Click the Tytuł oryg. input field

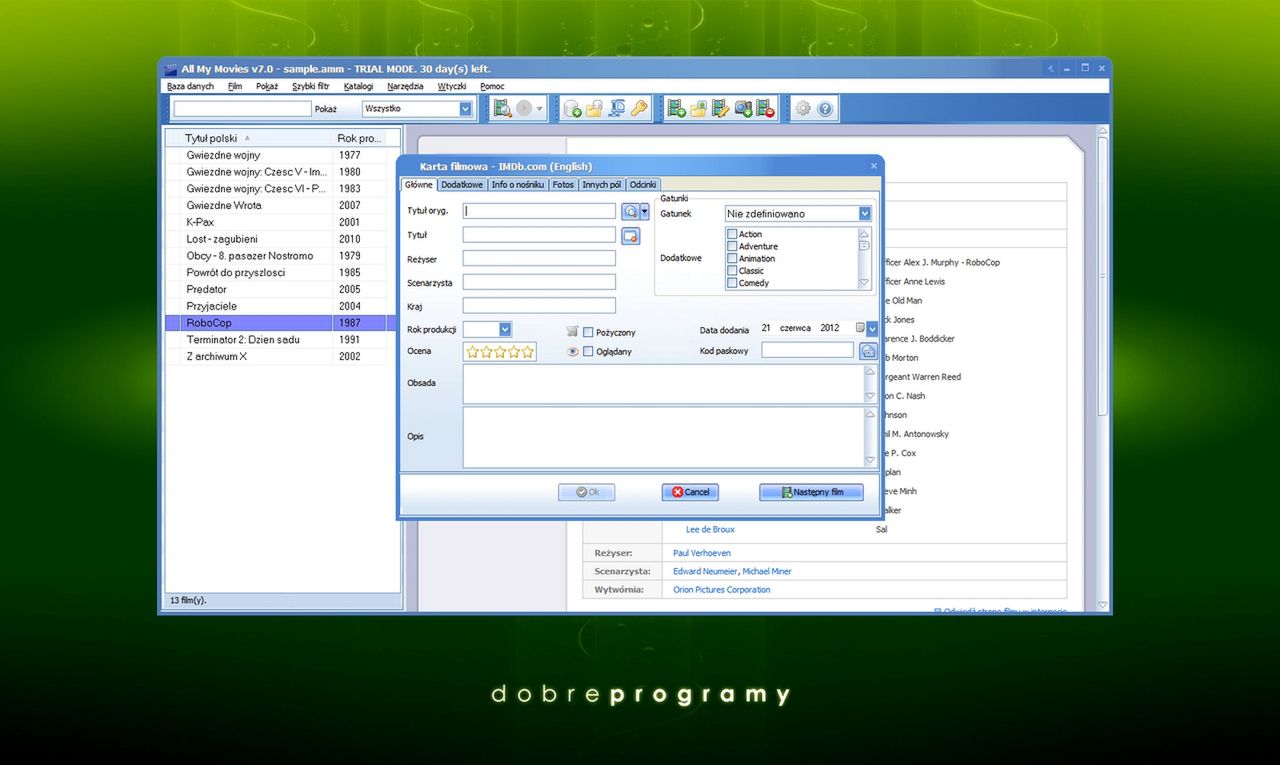click(x=539, y=211)
